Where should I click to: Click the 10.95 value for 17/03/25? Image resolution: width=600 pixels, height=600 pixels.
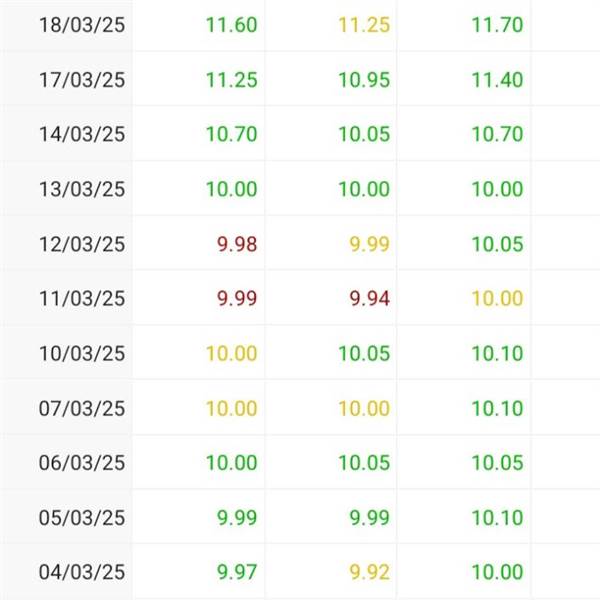tap(364, 80)
